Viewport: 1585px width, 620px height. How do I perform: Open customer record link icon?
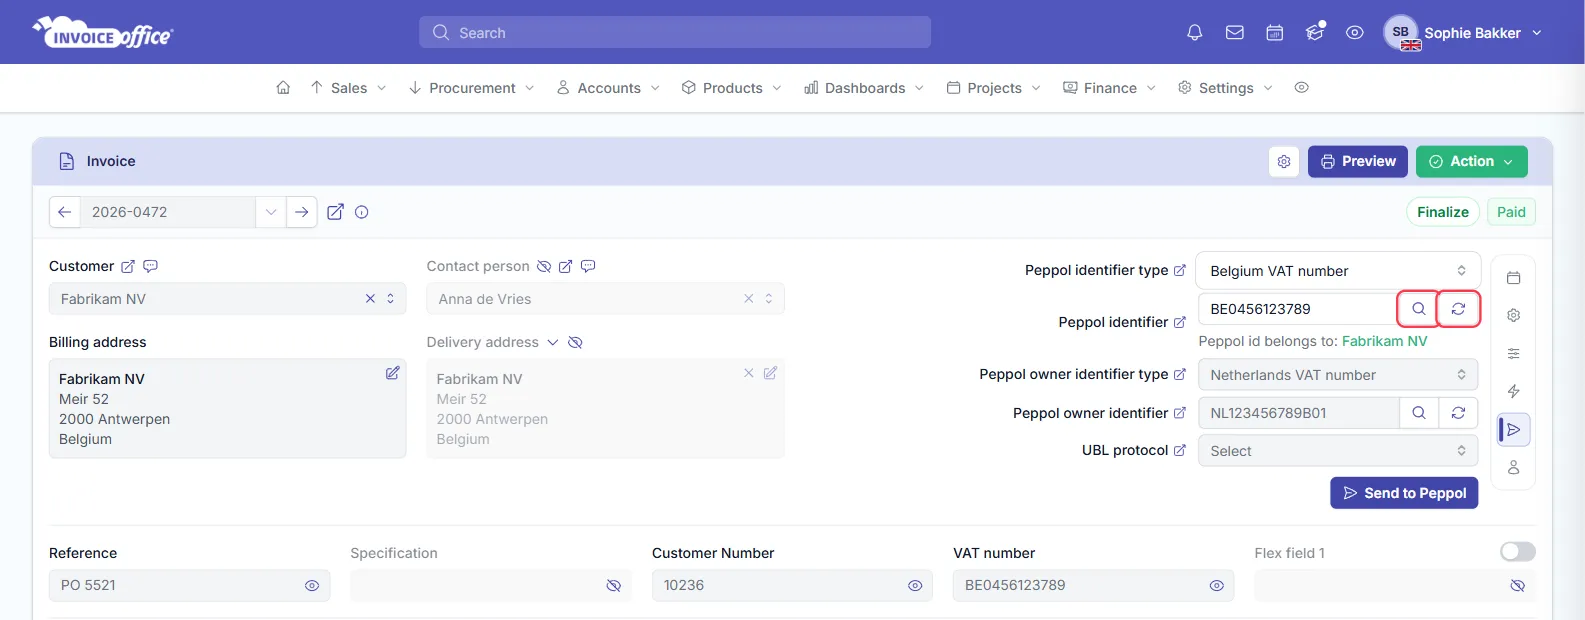(x=128, y=267)
